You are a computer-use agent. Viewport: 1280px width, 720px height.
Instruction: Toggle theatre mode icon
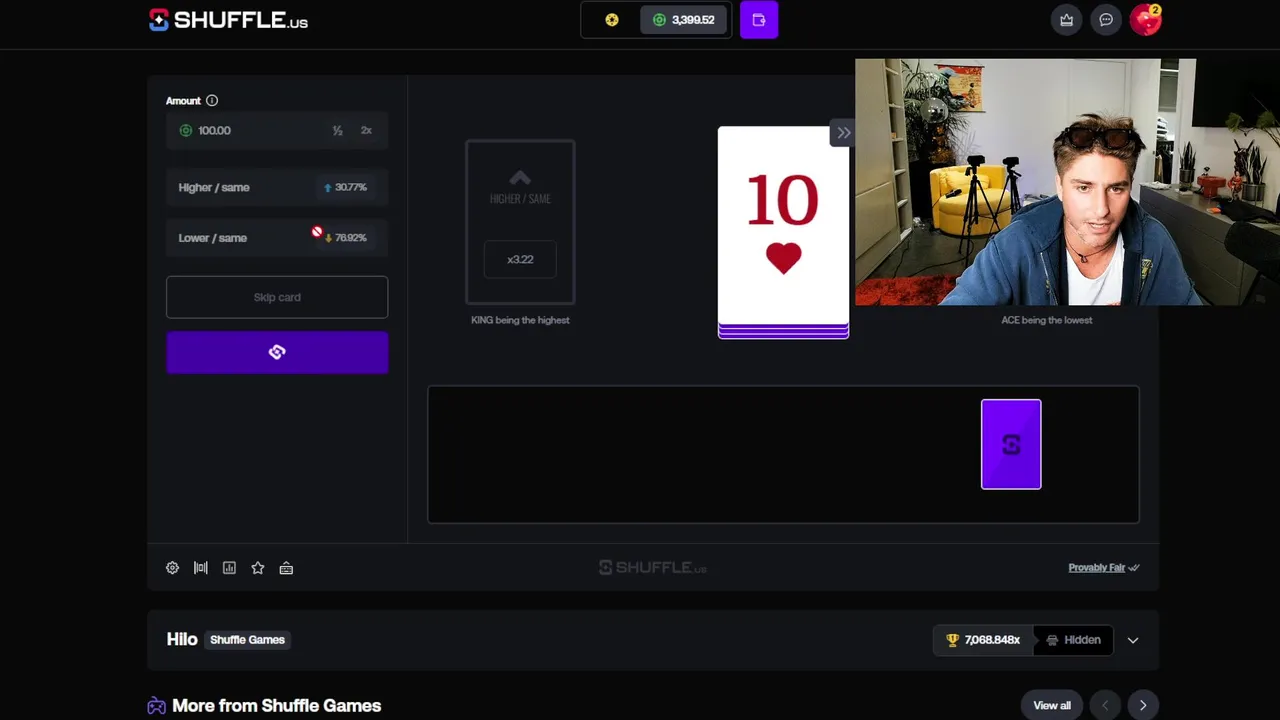(201, 568)
